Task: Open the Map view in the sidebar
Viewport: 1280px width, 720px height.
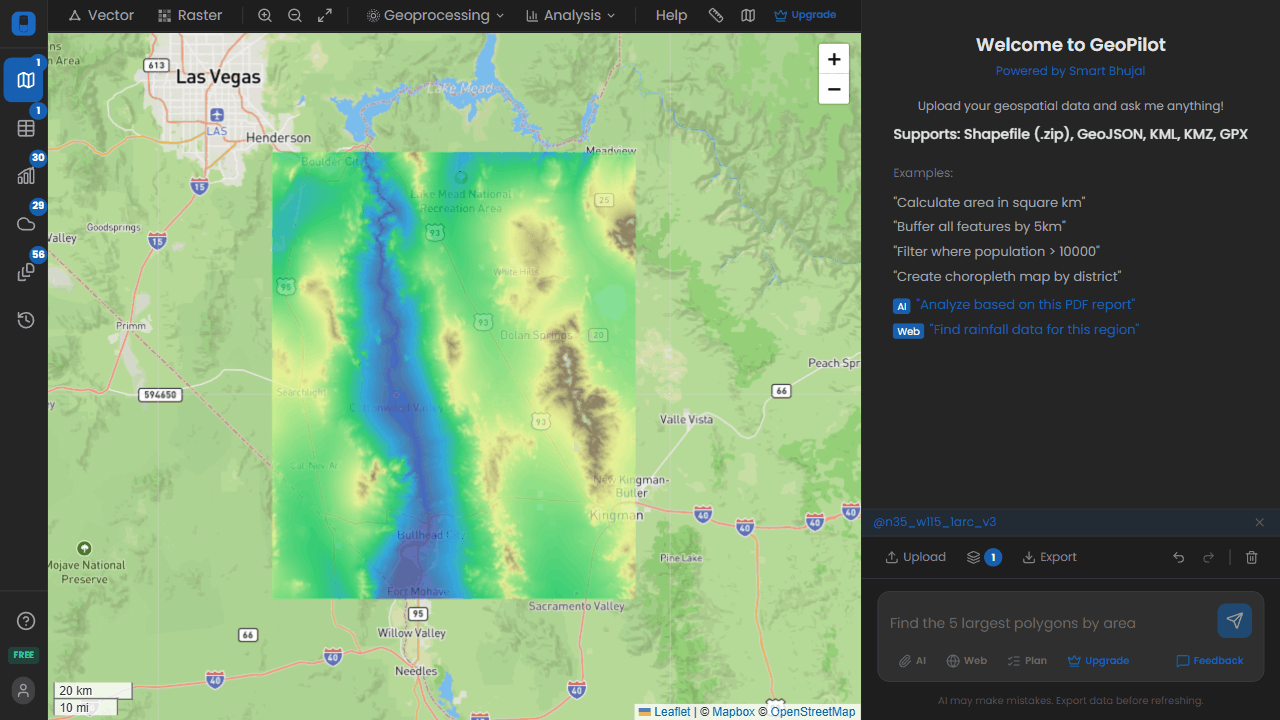Action: pos(24,80)
